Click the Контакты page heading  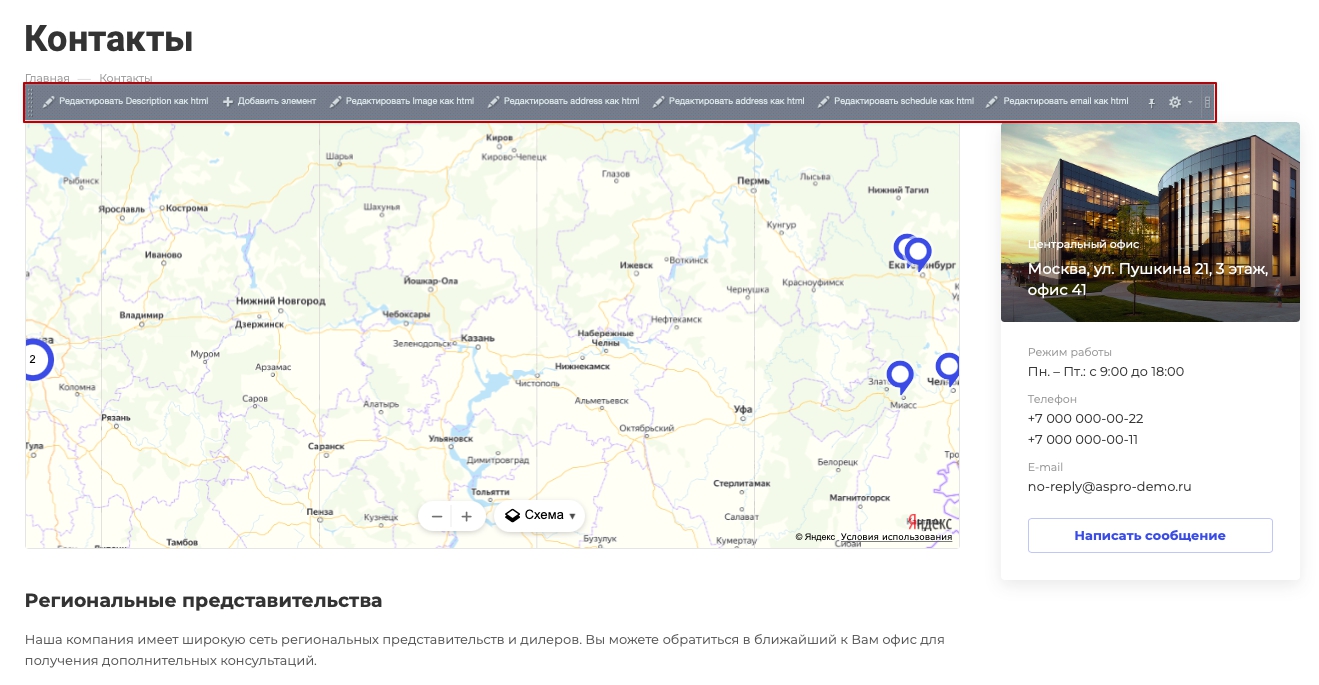(x=108, y=38)
